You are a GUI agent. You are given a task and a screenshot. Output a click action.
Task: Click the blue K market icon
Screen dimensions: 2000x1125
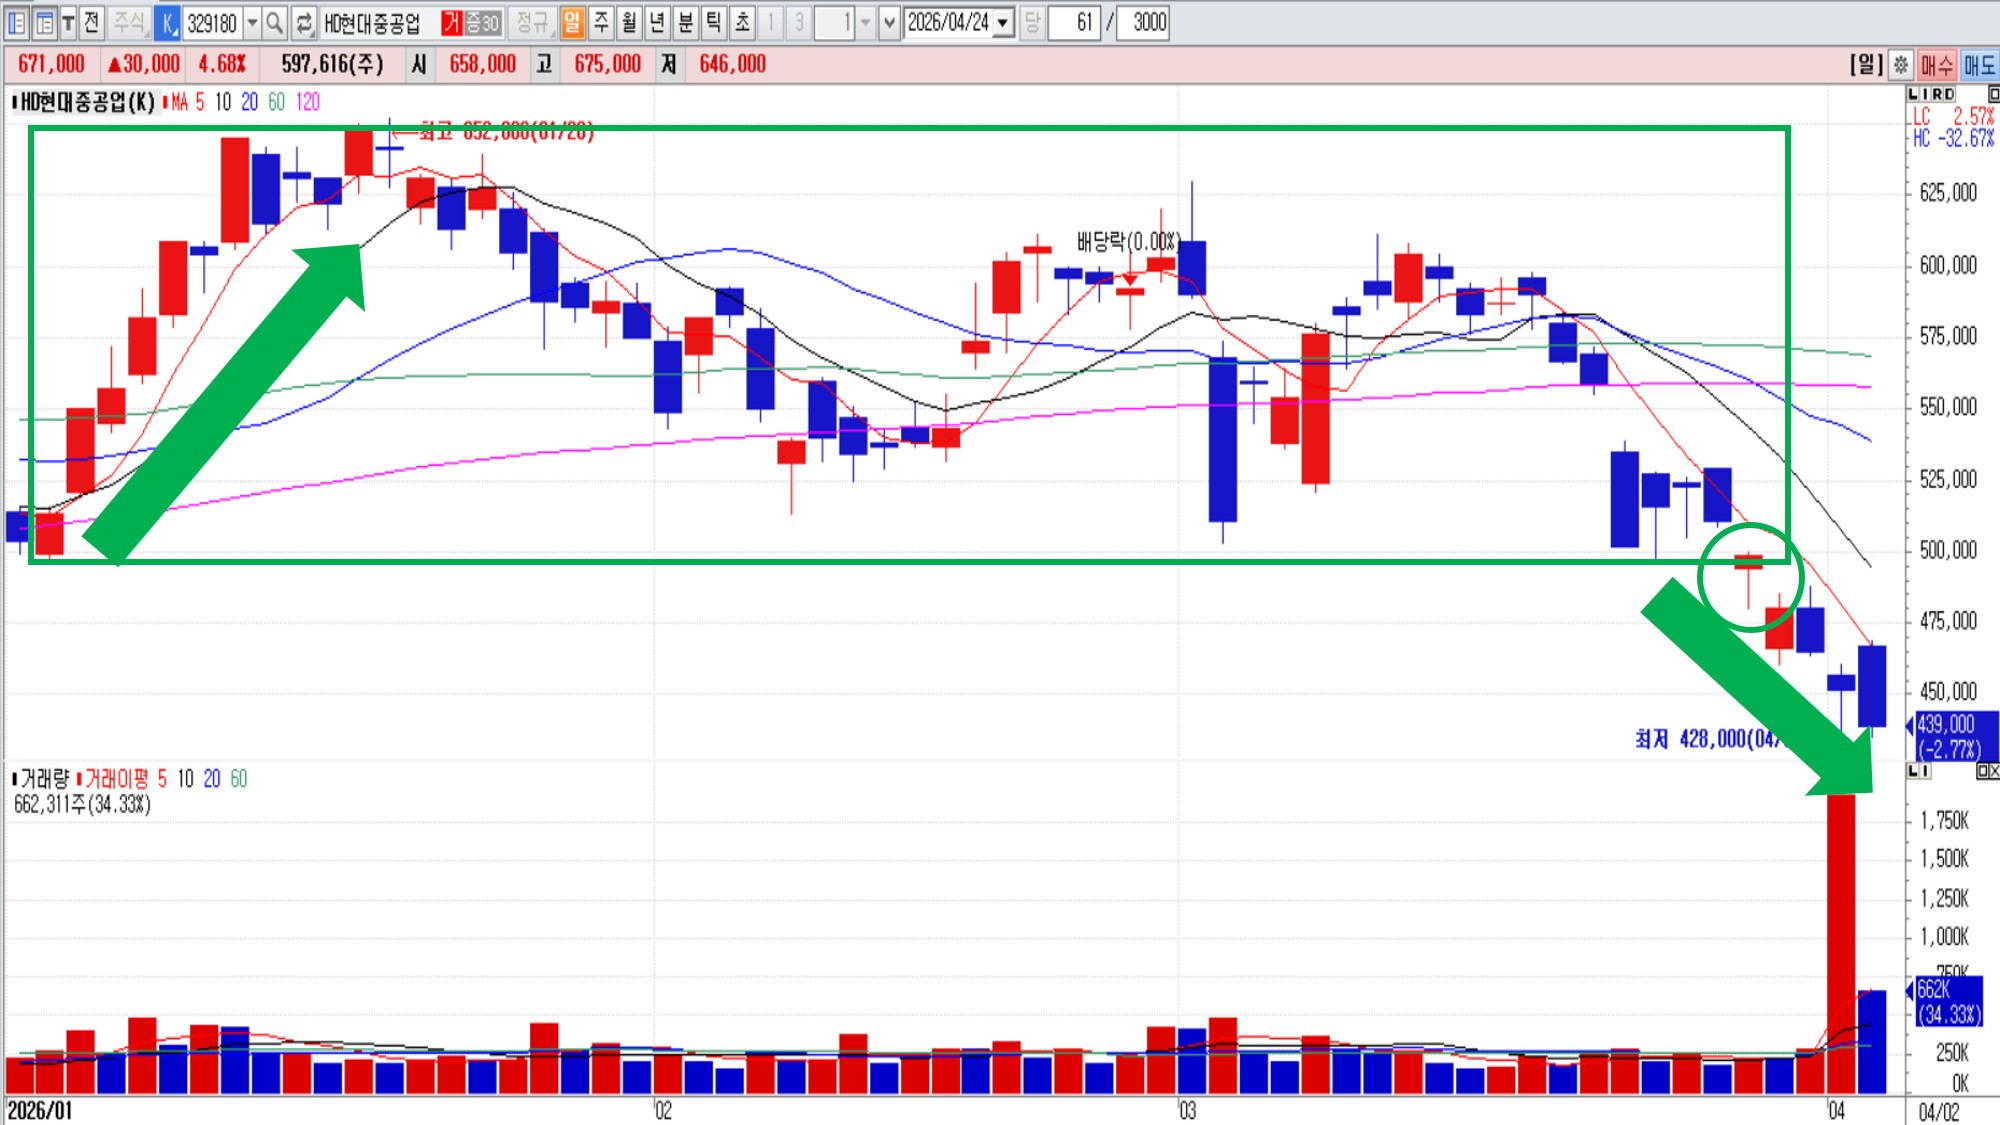169,22
